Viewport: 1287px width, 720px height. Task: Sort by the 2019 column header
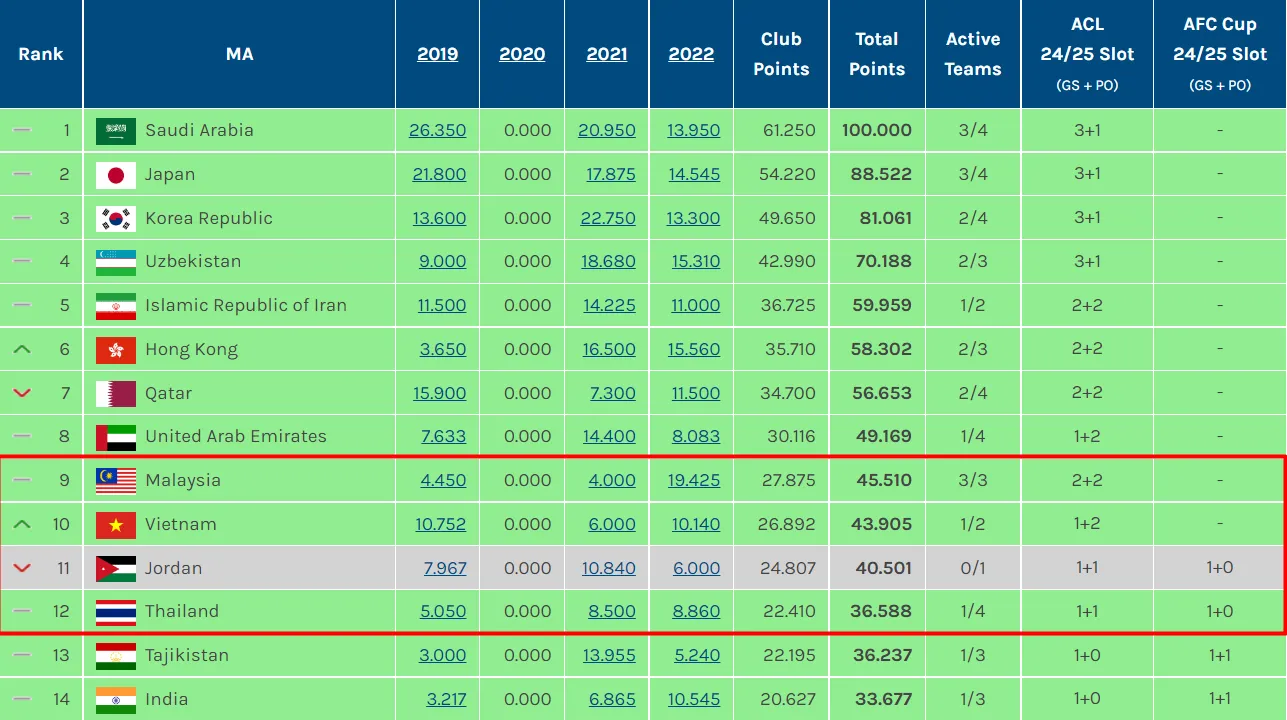[437, 54]
